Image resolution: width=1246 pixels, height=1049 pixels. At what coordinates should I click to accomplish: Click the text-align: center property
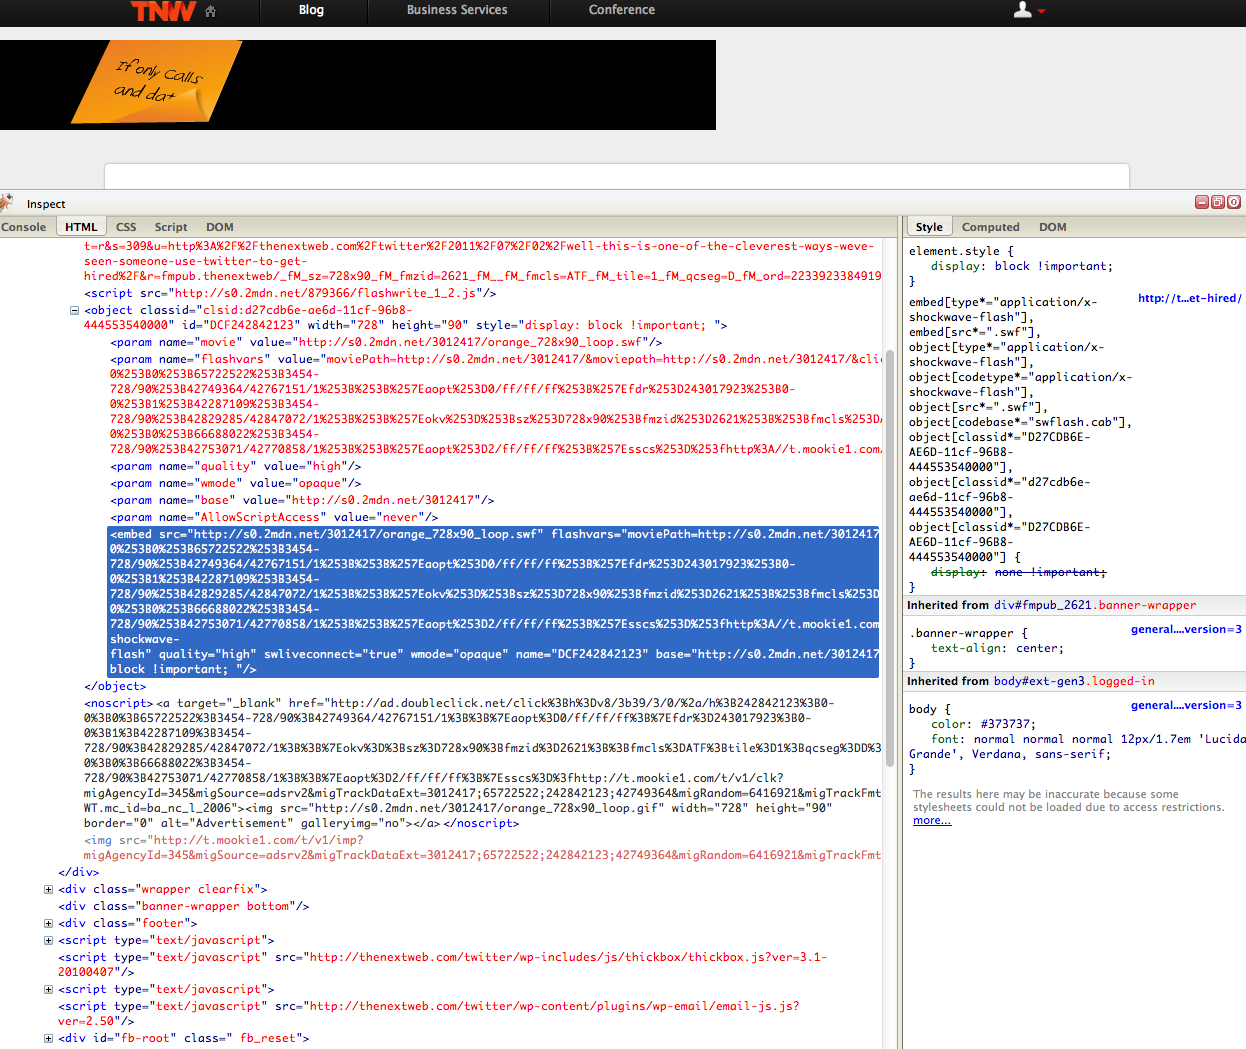(997, 648)
